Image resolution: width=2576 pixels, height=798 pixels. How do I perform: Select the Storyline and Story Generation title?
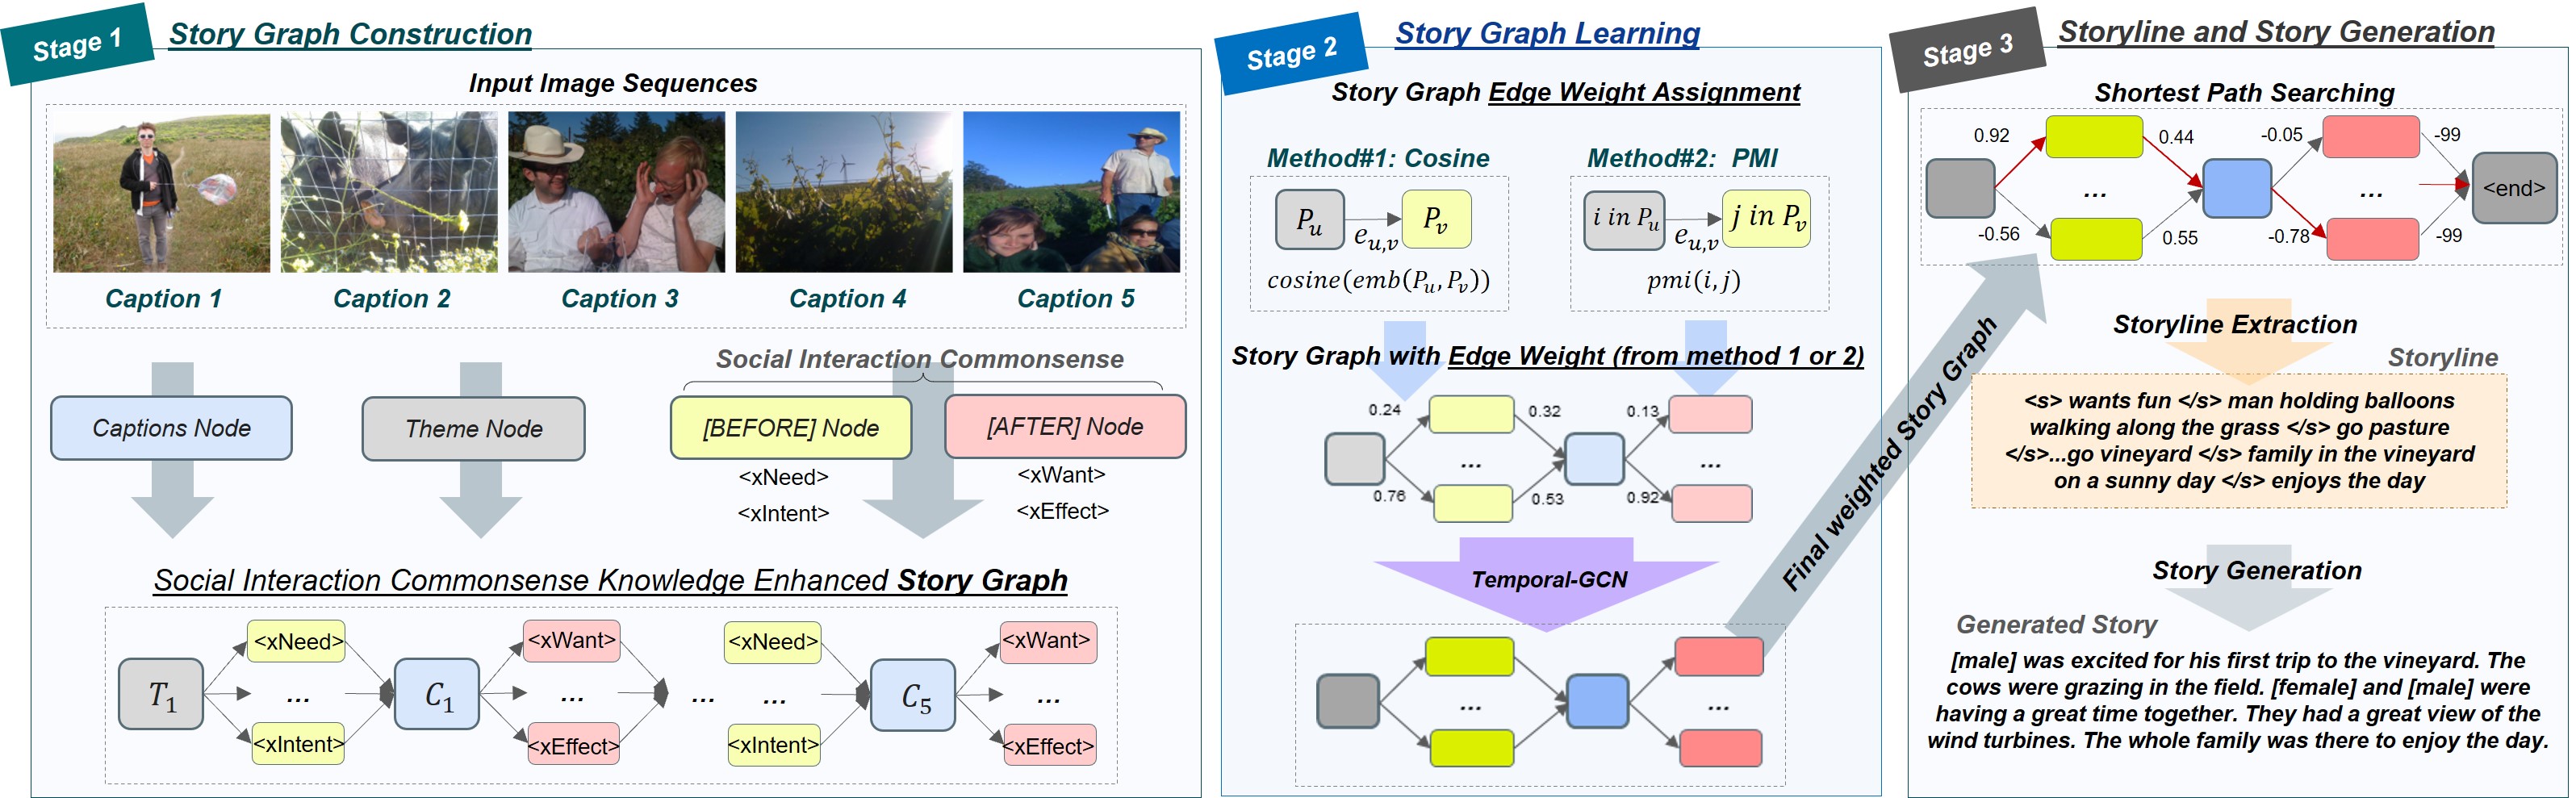point(2276,32)
